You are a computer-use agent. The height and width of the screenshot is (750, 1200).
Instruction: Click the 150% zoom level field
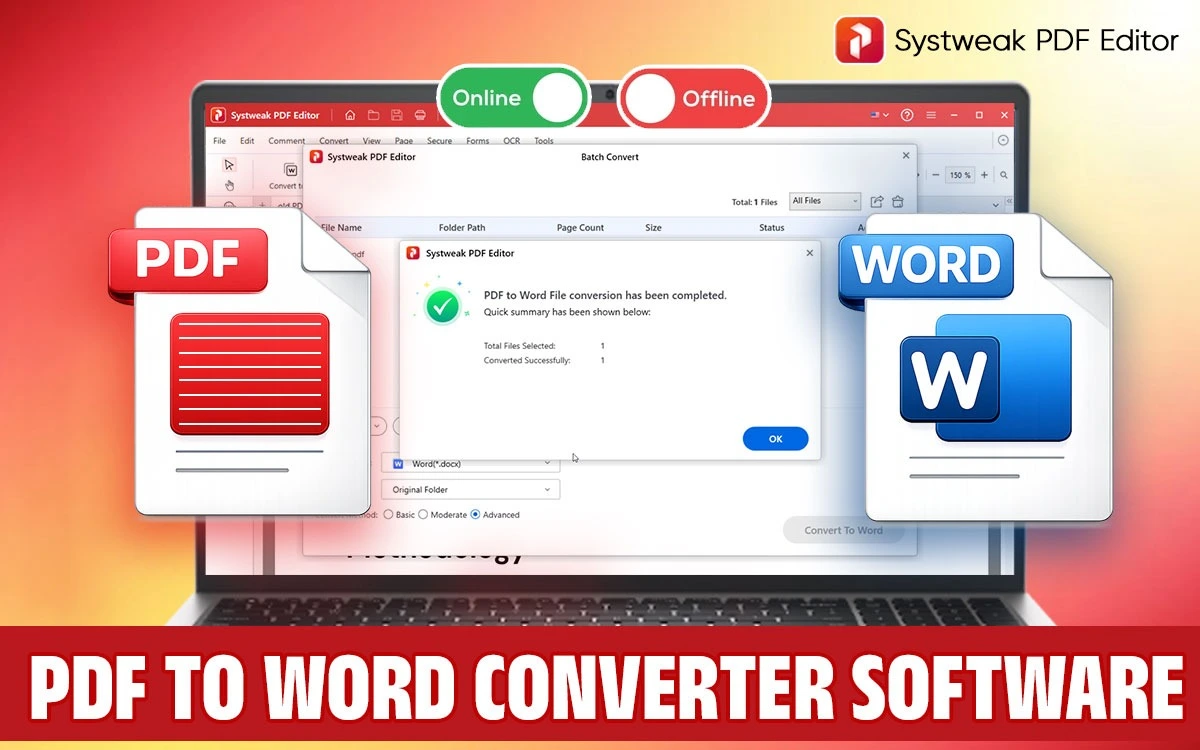coord(959,174)
